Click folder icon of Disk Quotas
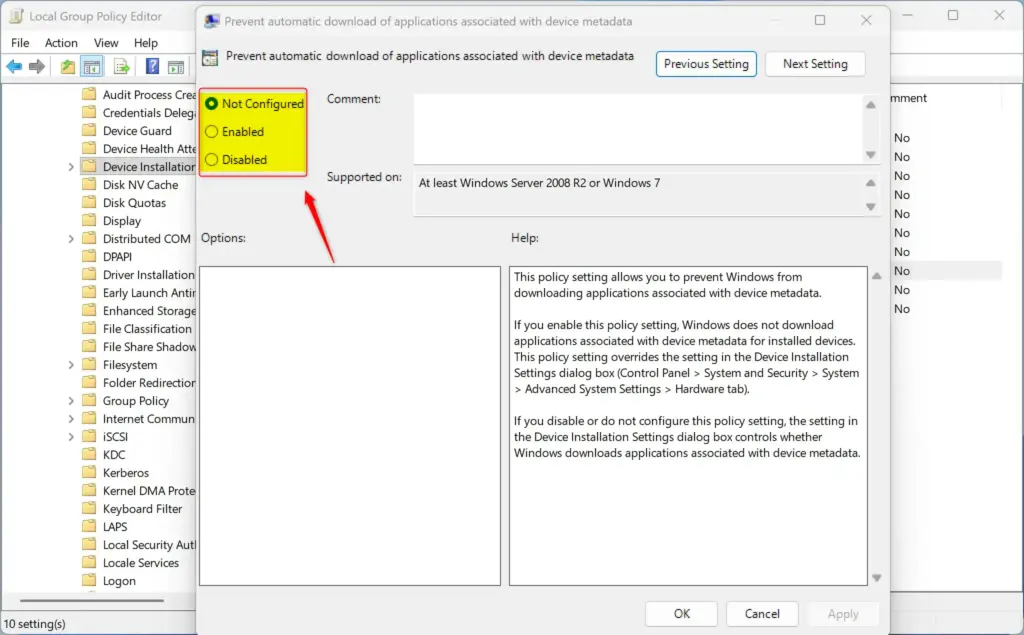 click(x=89, y=202)
